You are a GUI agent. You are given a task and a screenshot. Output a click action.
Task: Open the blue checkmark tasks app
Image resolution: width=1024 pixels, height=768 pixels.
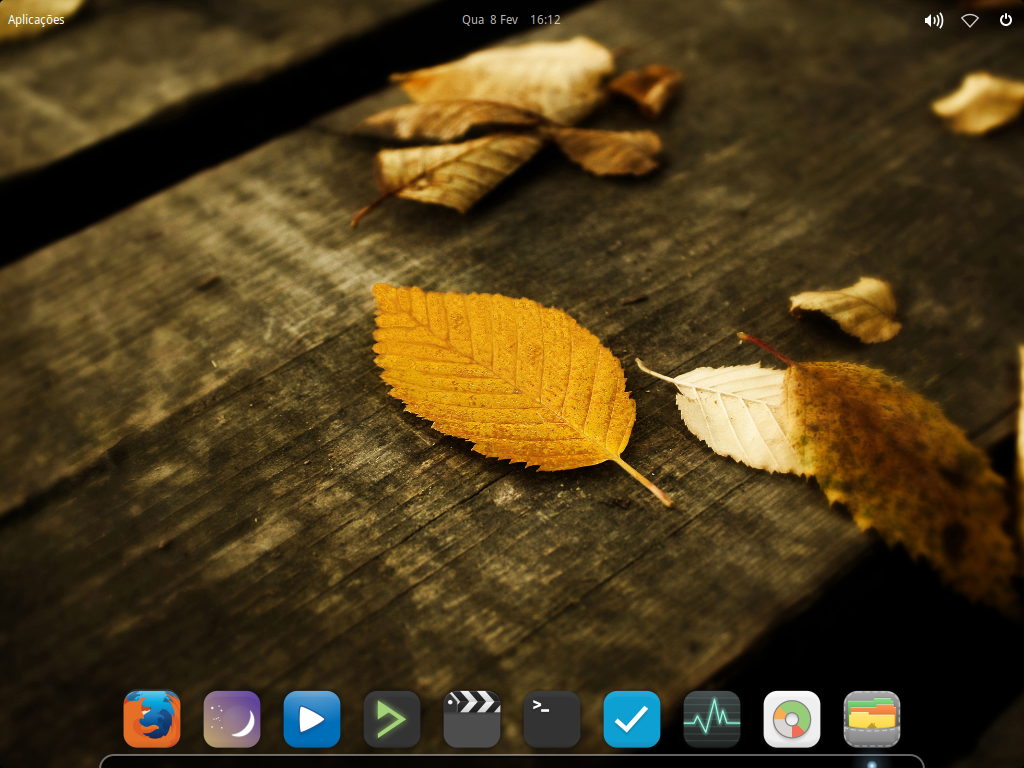pos(632,719)
